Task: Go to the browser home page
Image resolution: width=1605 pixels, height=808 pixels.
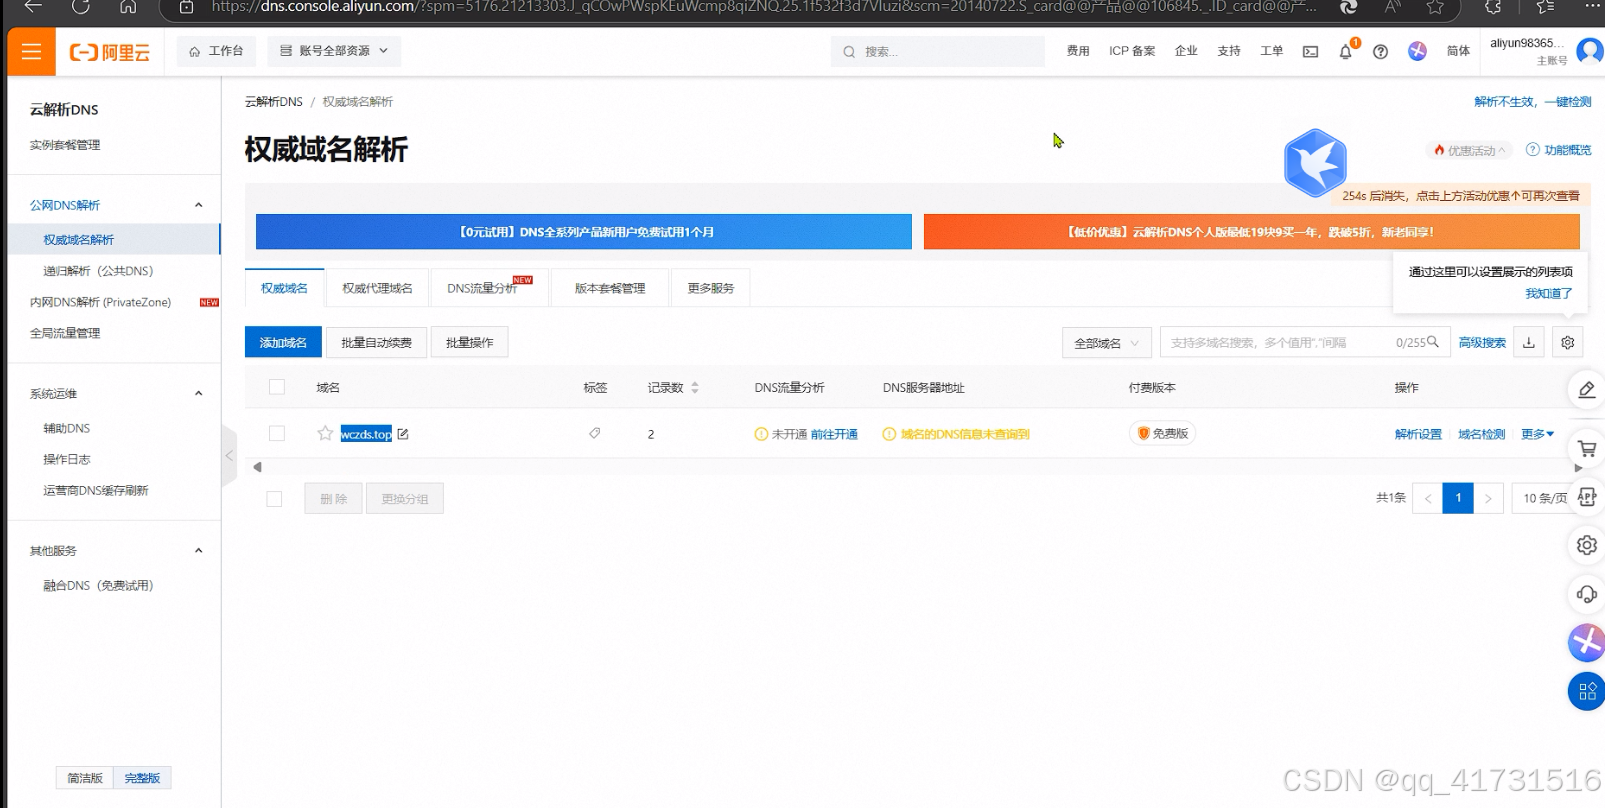Action: [128, 7]
